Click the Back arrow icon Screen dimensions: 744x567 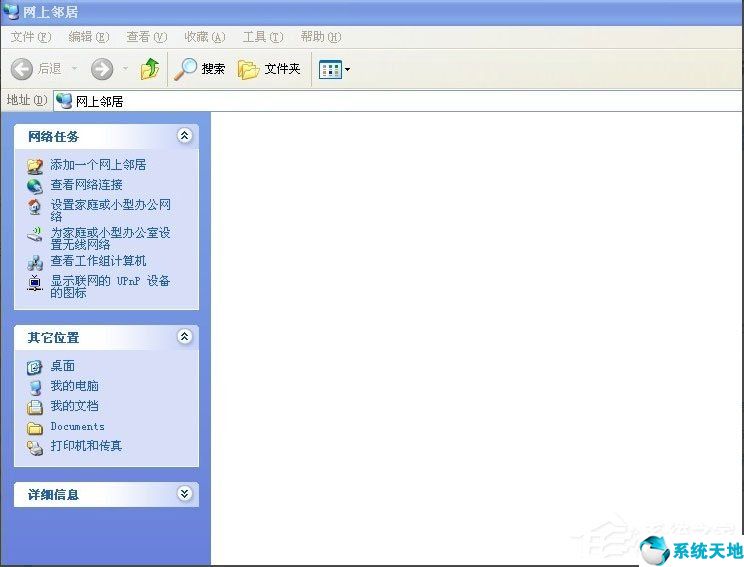(x=22, y=69)
